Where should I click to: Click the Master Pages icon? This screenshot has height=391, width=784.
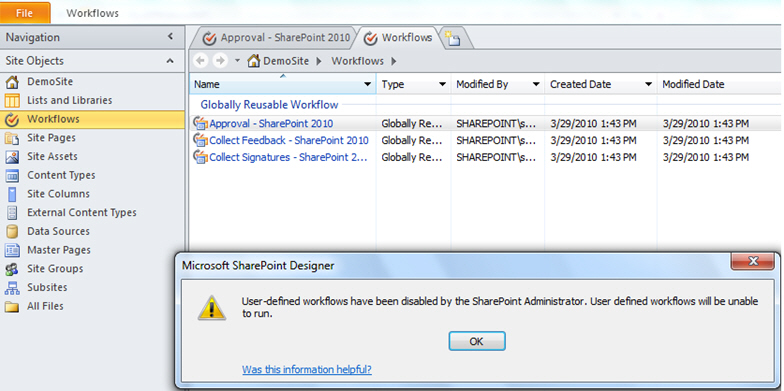pos(12,250)
